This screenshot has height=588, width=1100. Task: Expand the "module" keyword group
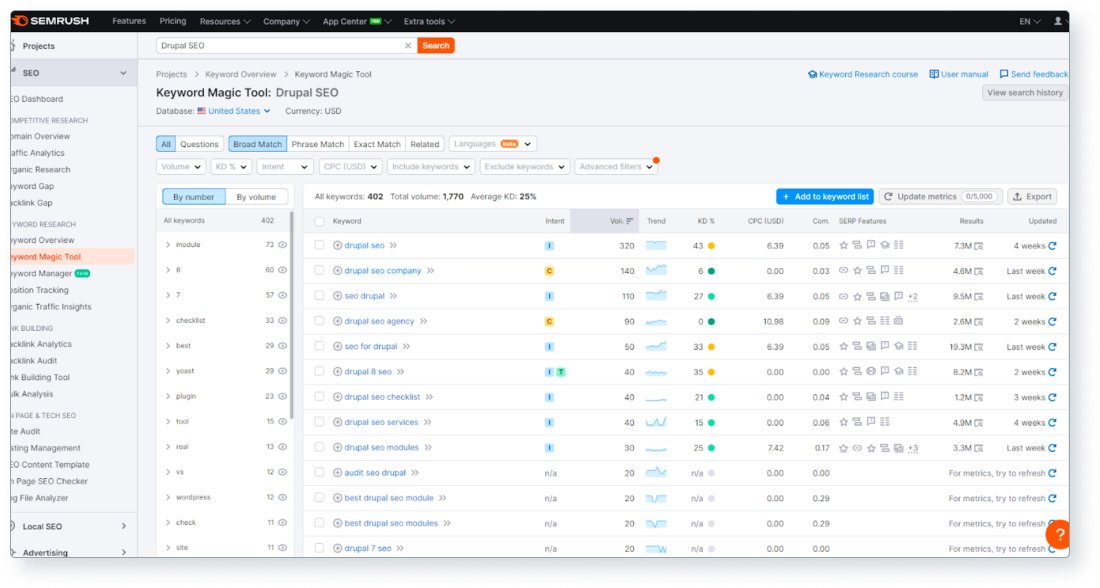pos(168,244)
